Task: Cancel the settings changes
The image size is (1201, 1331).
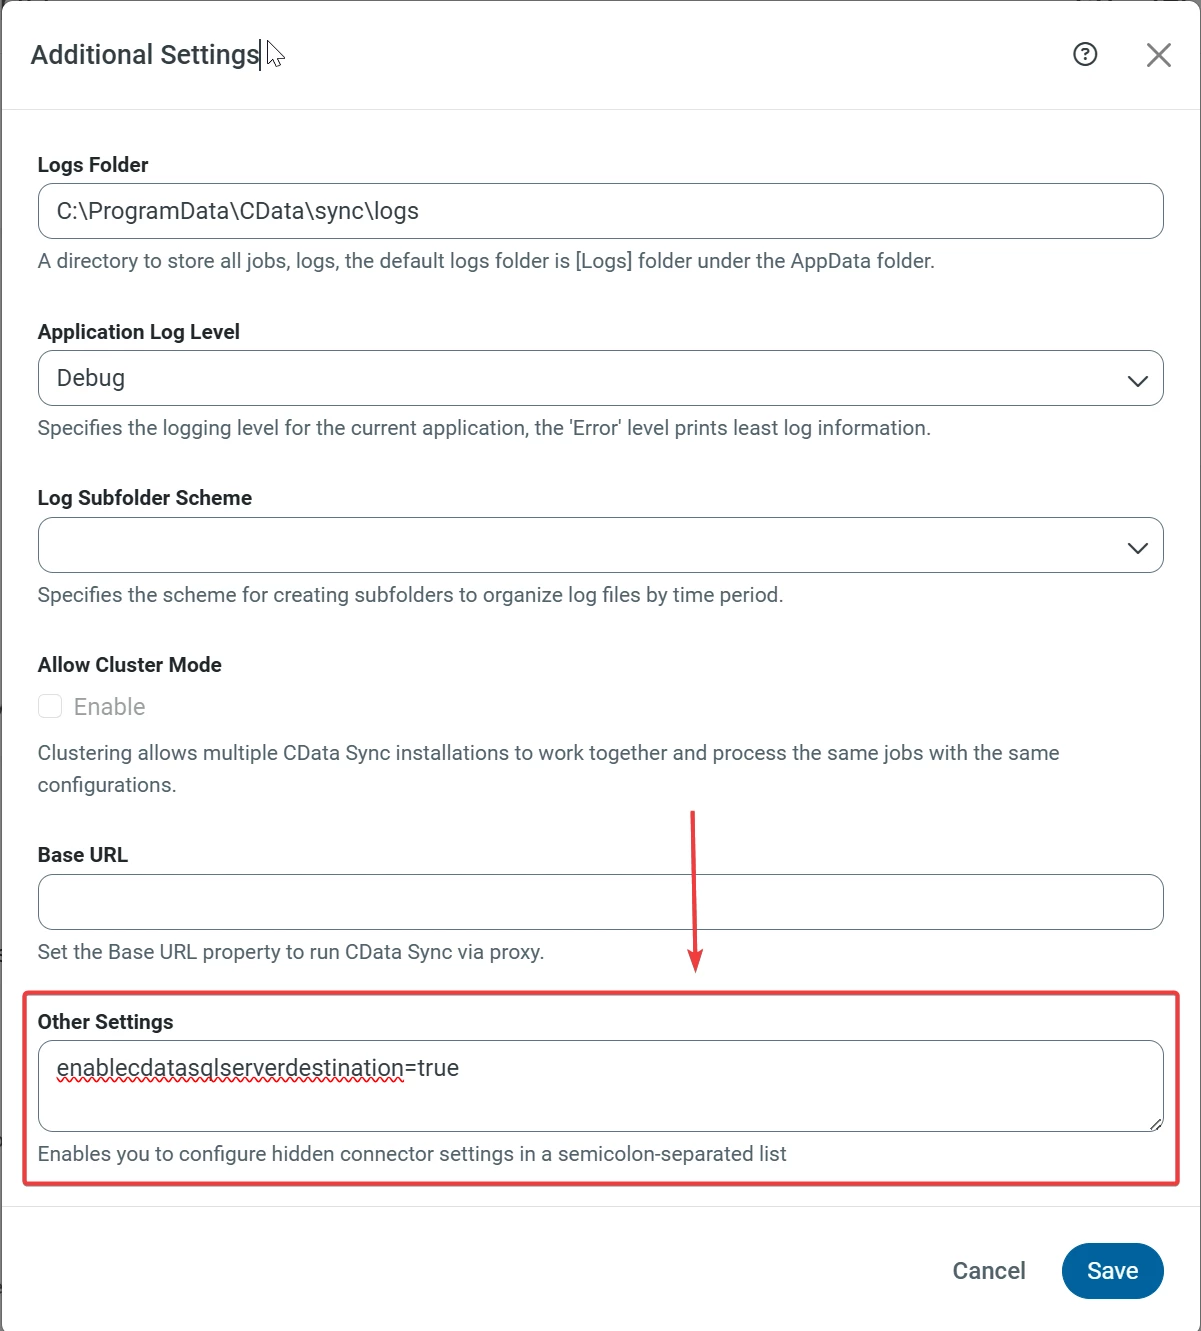Action: 988,1270
